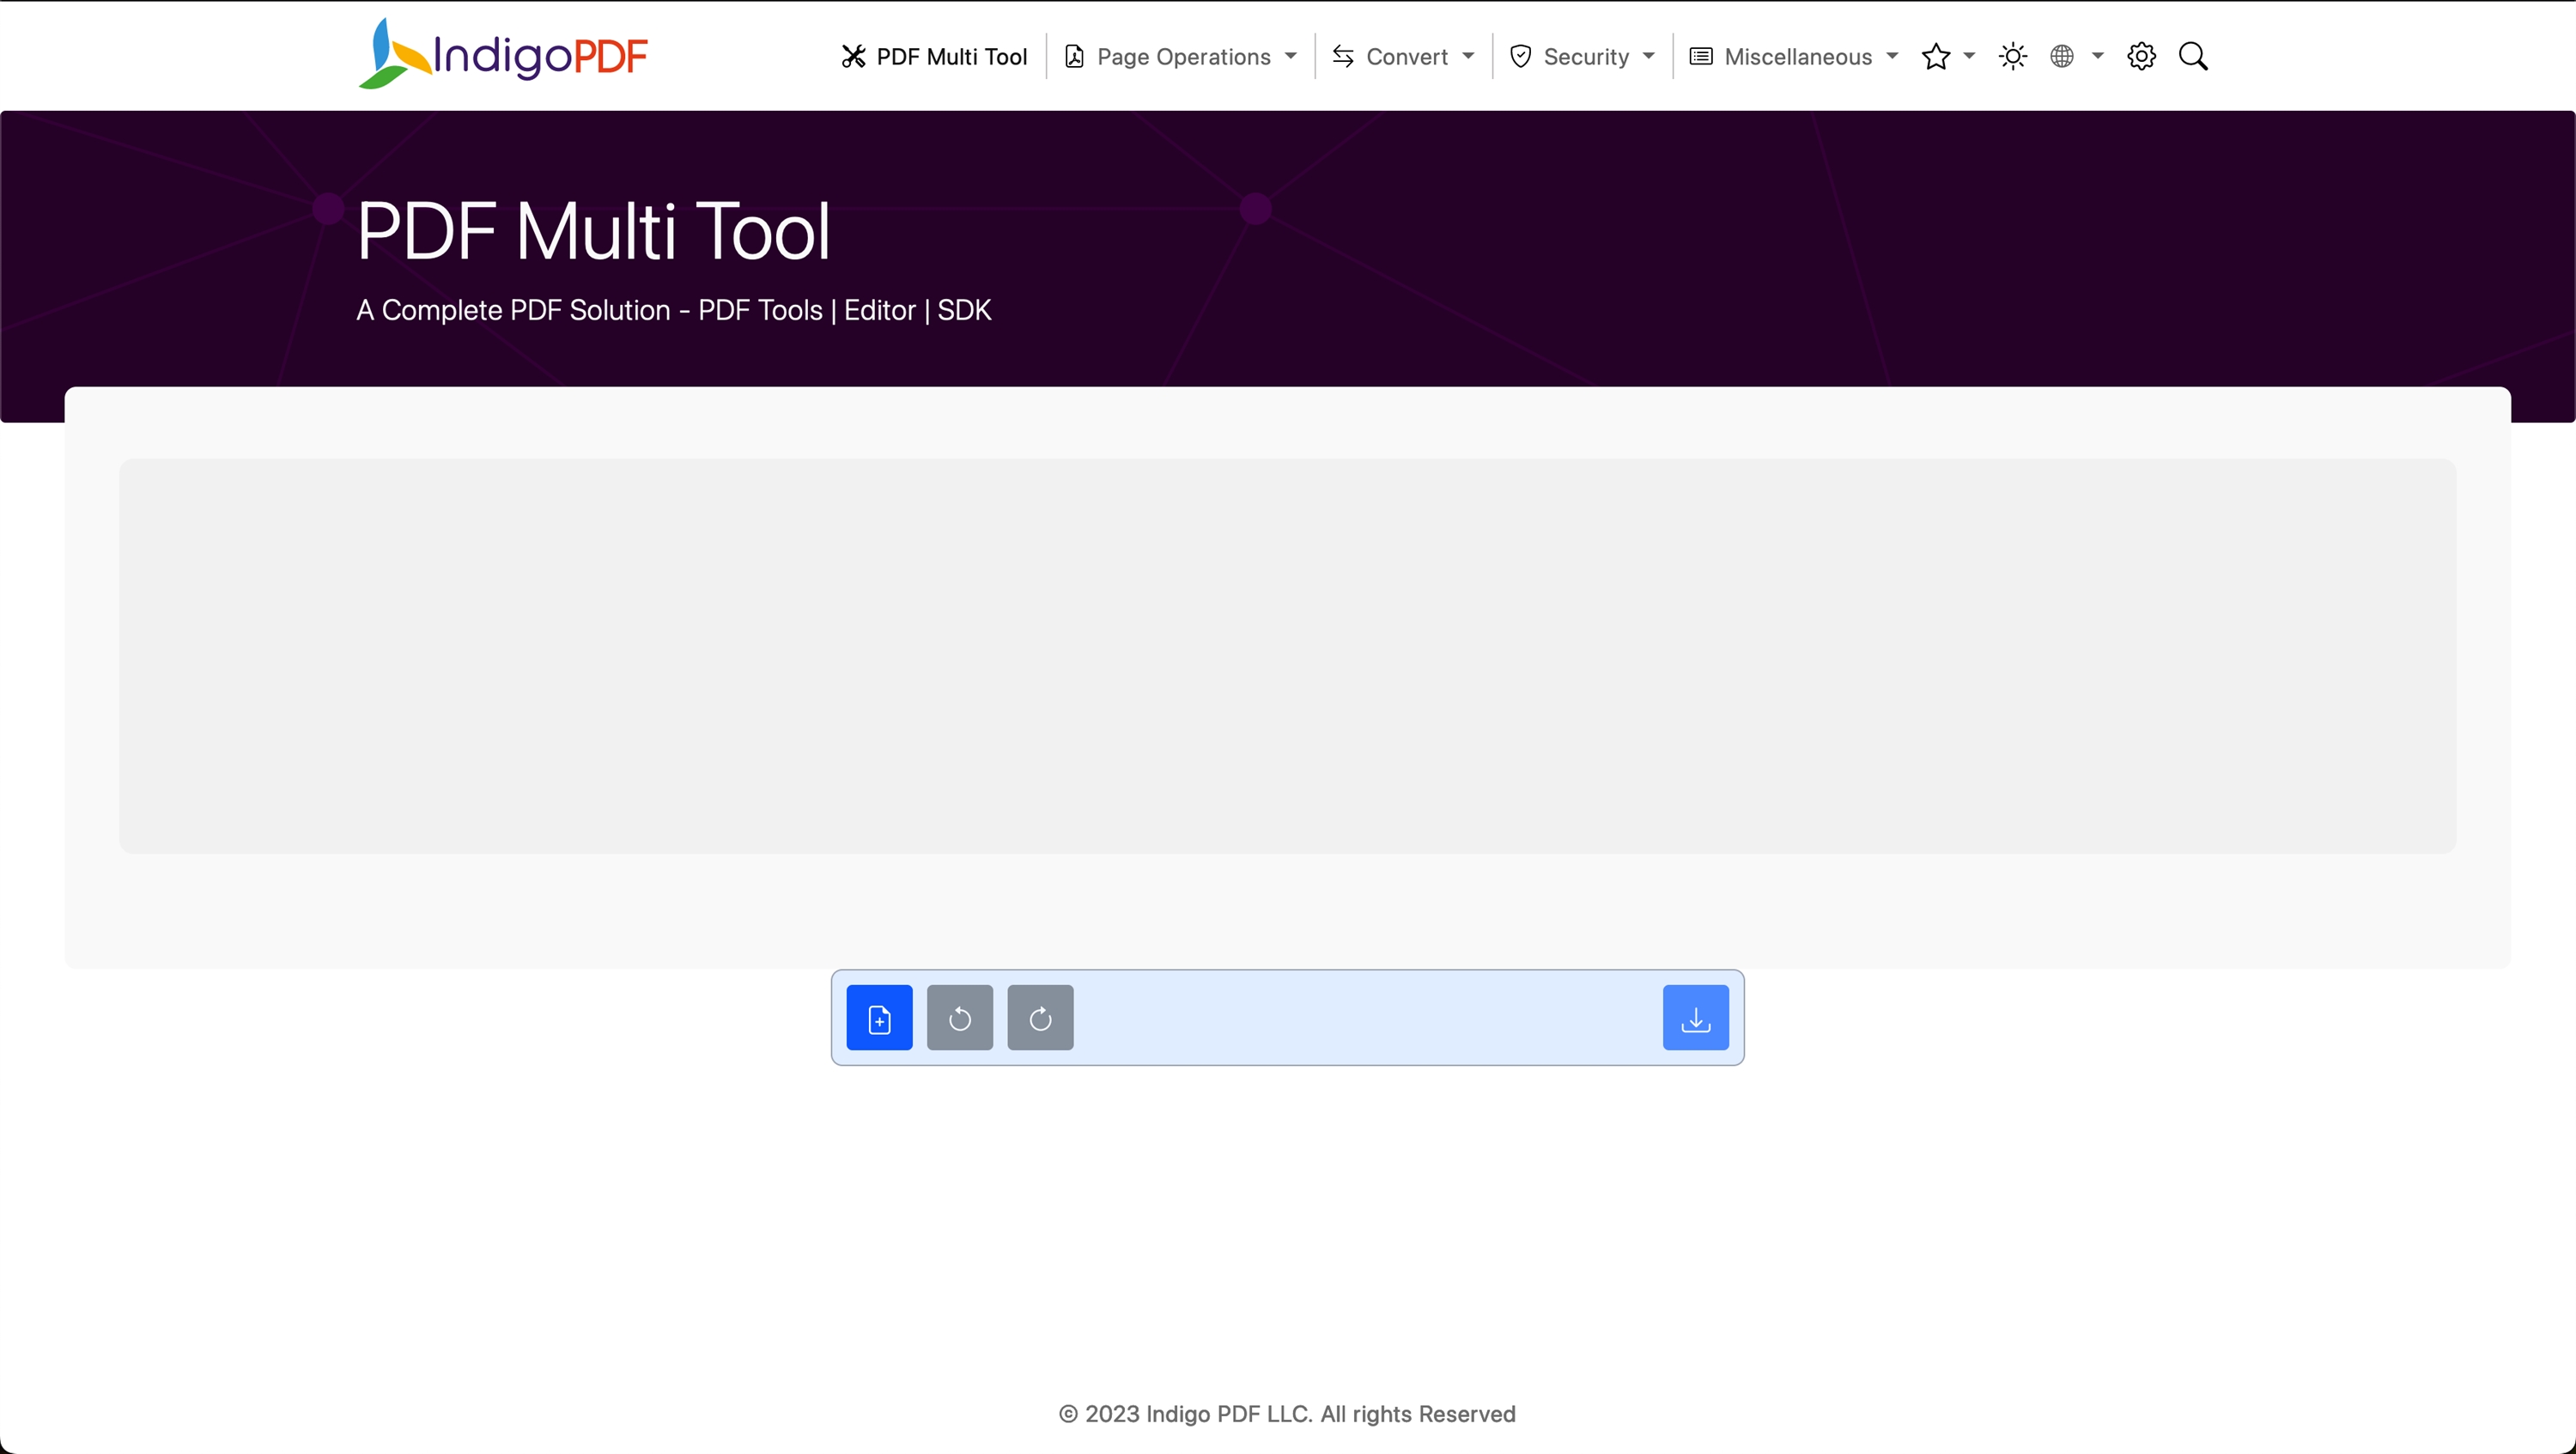Click the swap arrows icon beside Convert
2576x1454 pixels.
click(1343, 56)
